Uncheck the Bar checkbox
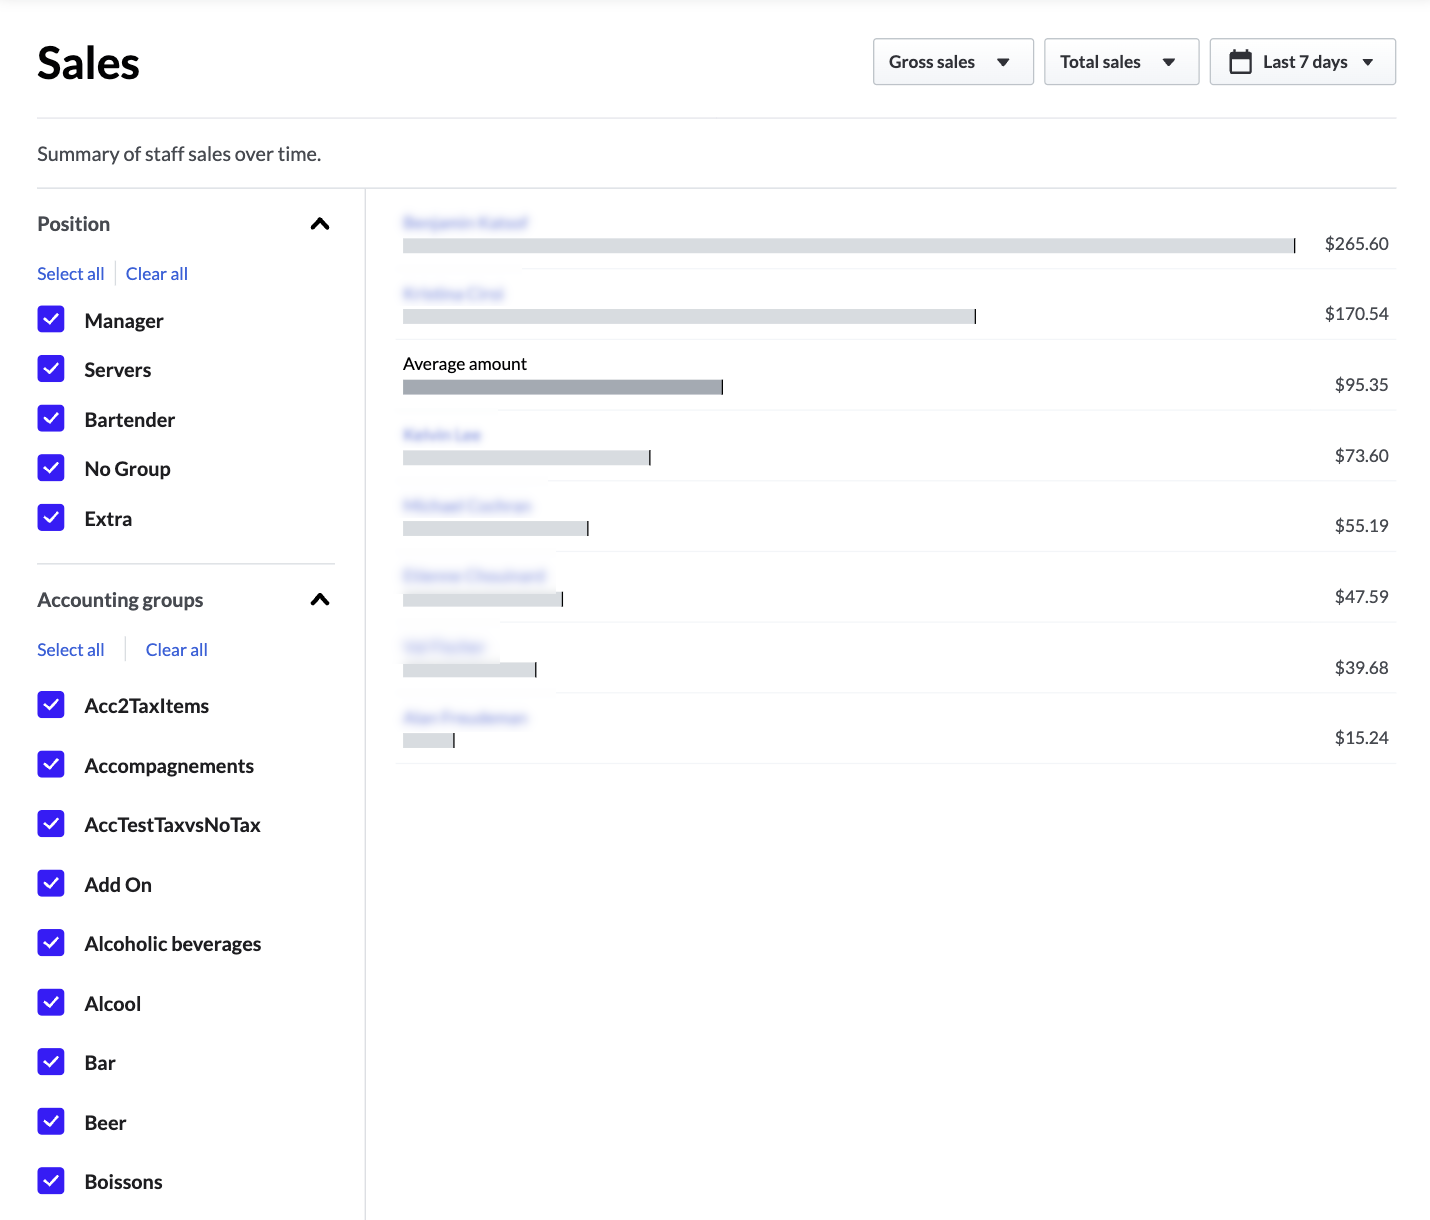 click(51, 1062)
